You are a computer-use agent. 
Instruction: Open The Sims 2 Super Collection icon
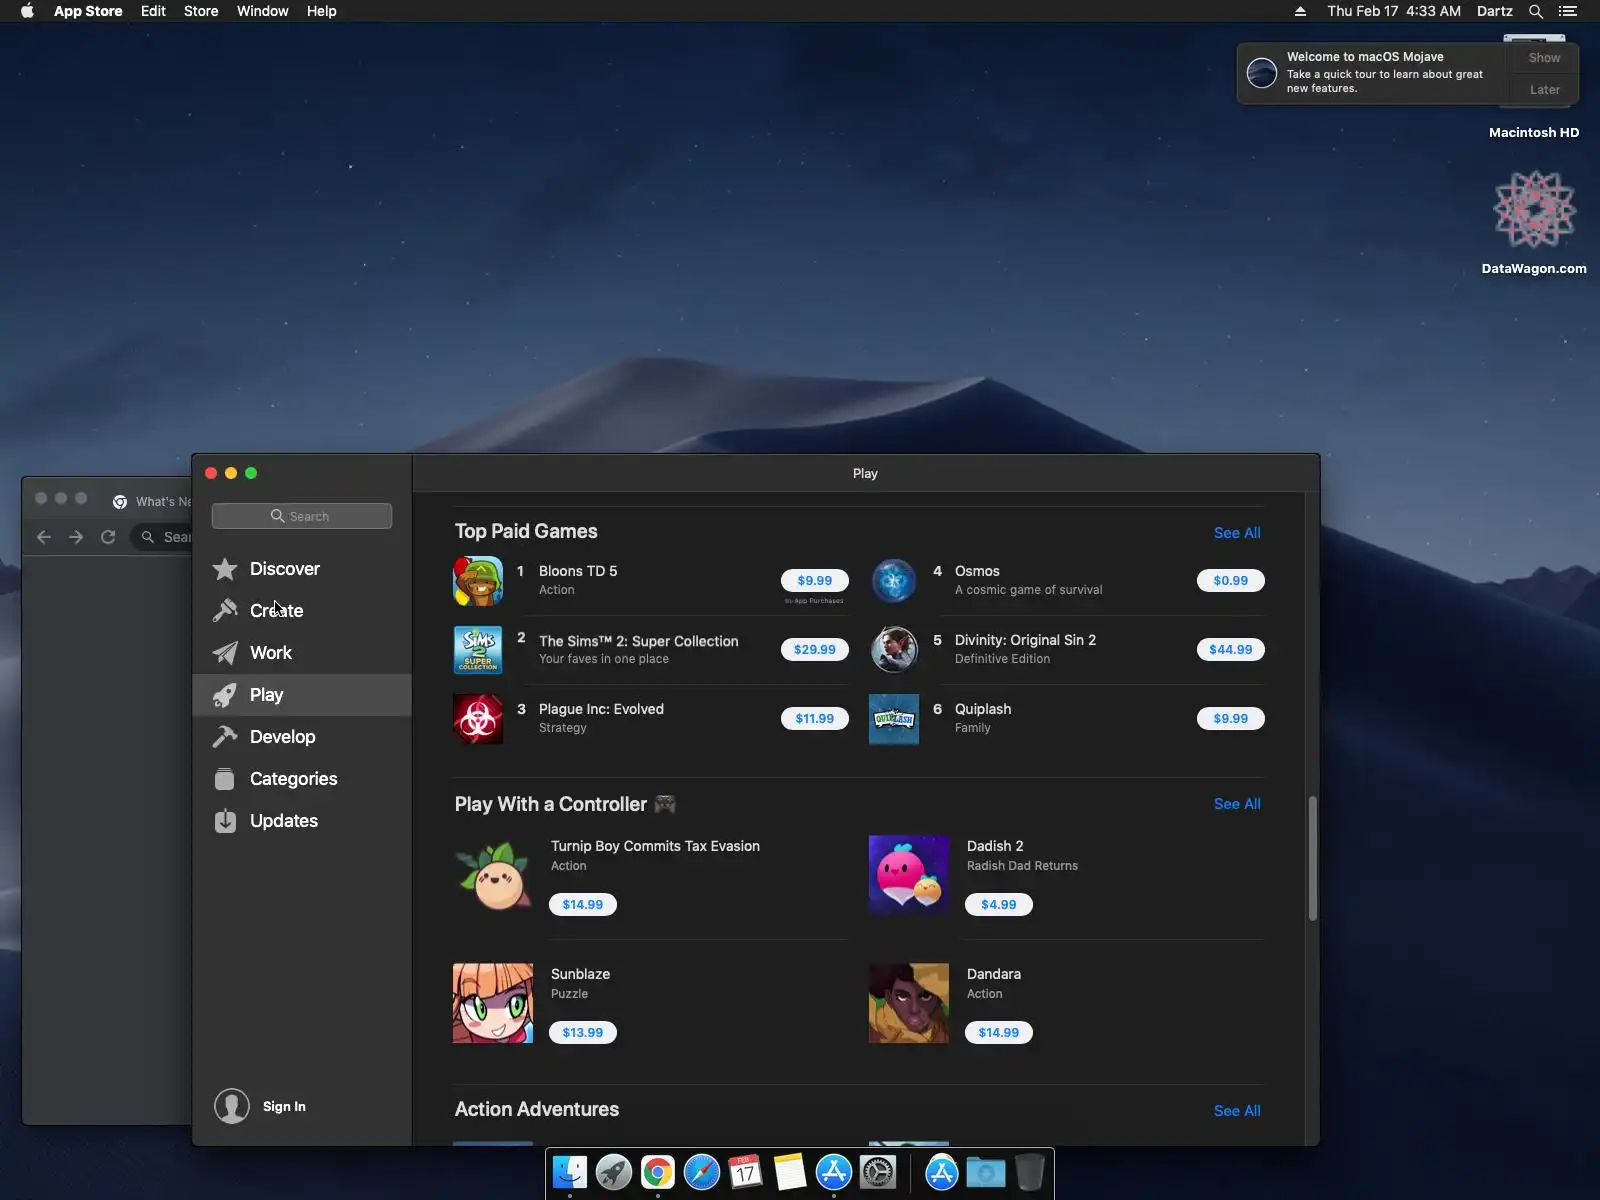[478, 650]
